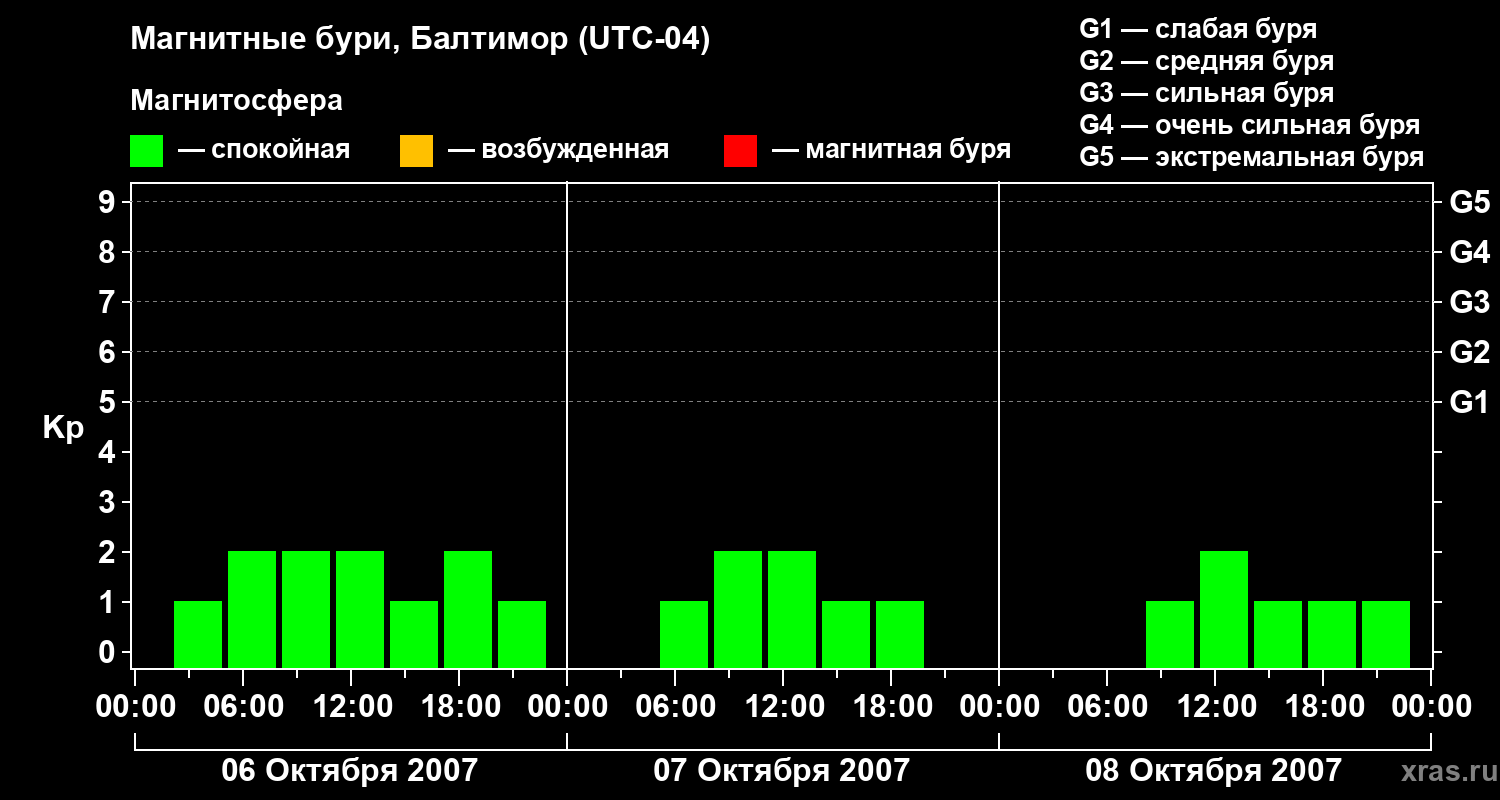Select legend line 'G3 — сильная буря'
This screenshot has height=800, width=1500.
[1206, 93]
